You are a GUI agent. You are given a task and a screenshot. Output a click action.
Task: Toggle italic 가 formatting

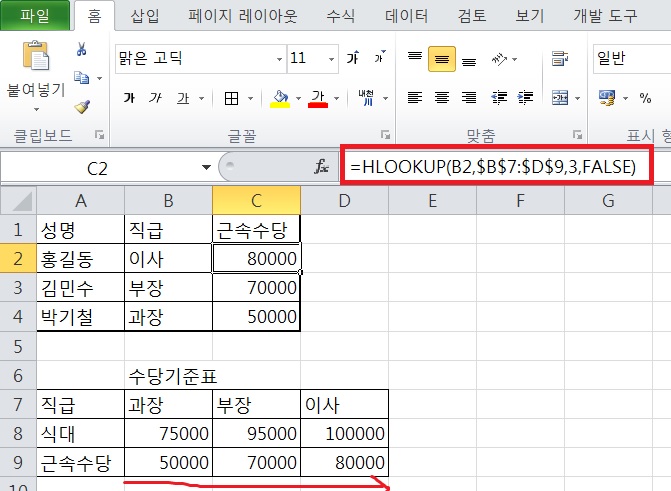[x=155, y=98]
